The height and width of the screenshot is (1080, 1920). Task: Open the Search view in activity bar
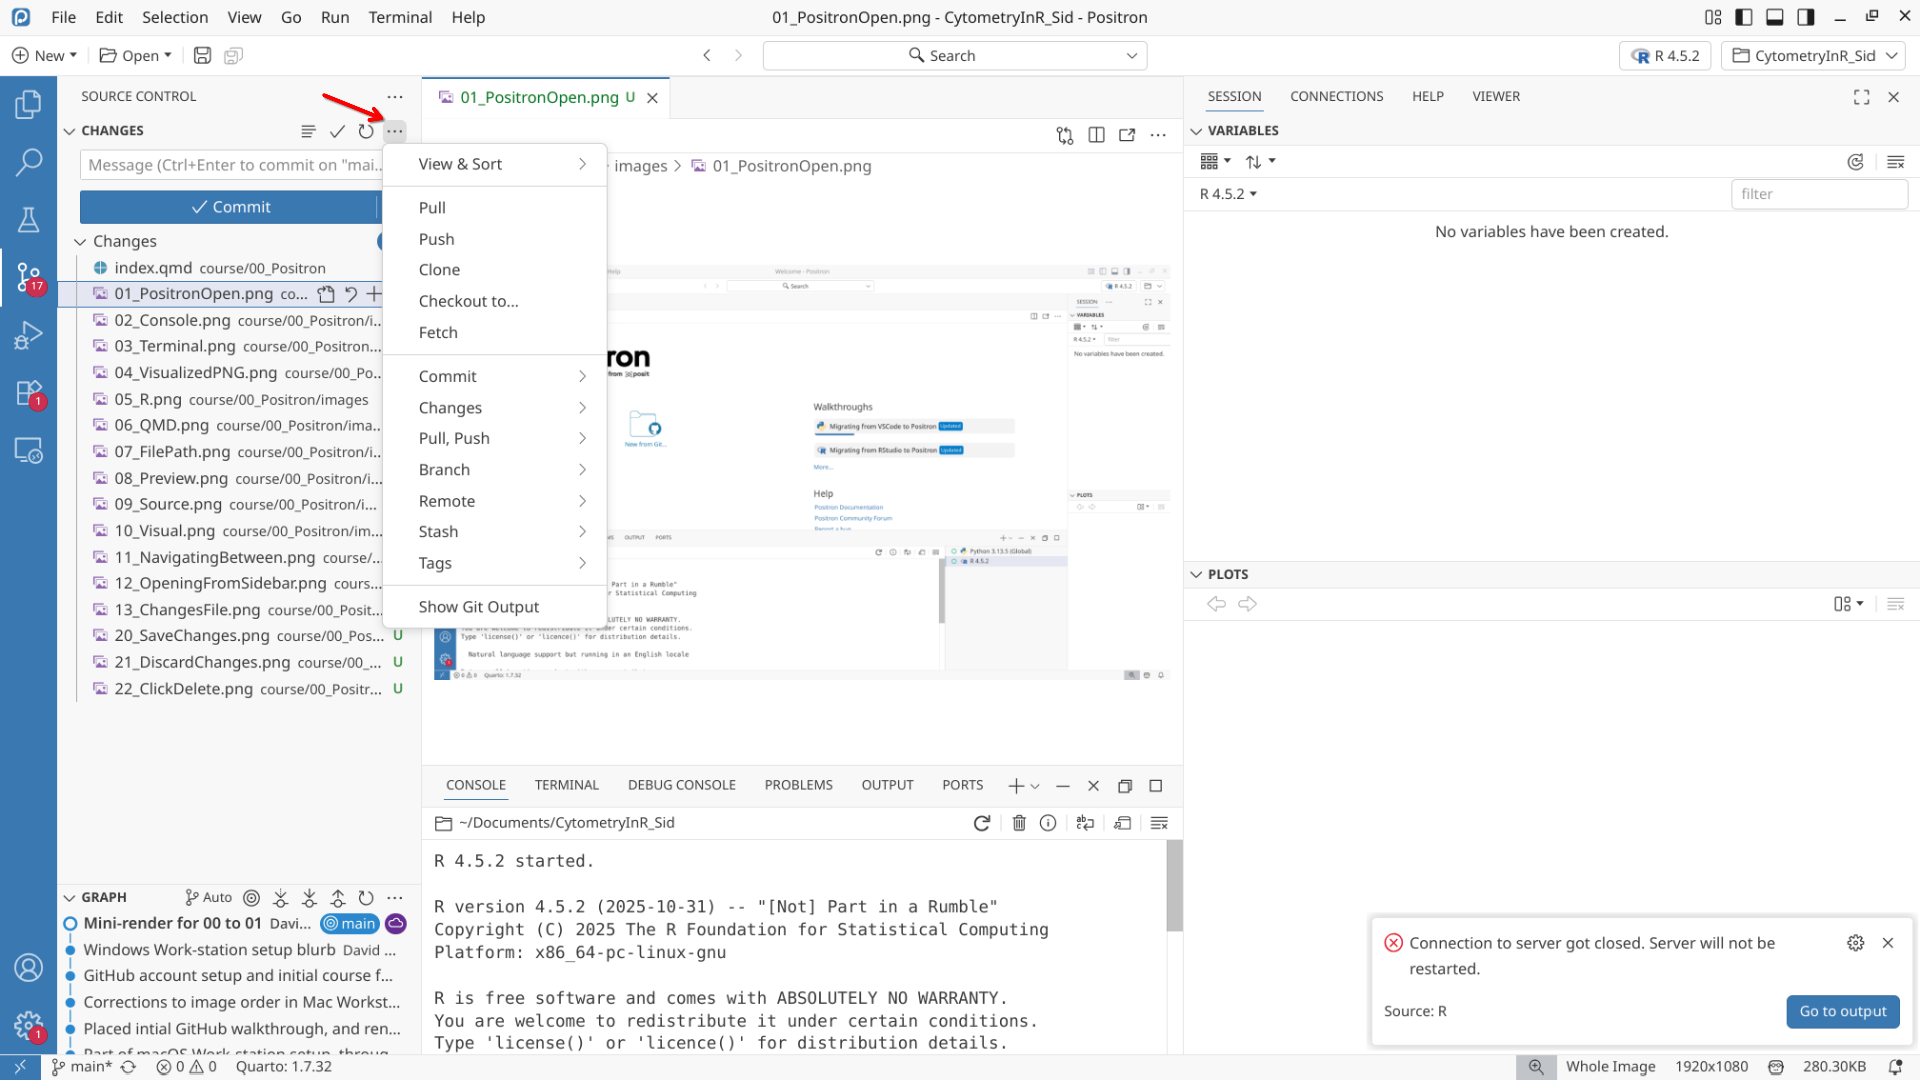coord(28,161)
